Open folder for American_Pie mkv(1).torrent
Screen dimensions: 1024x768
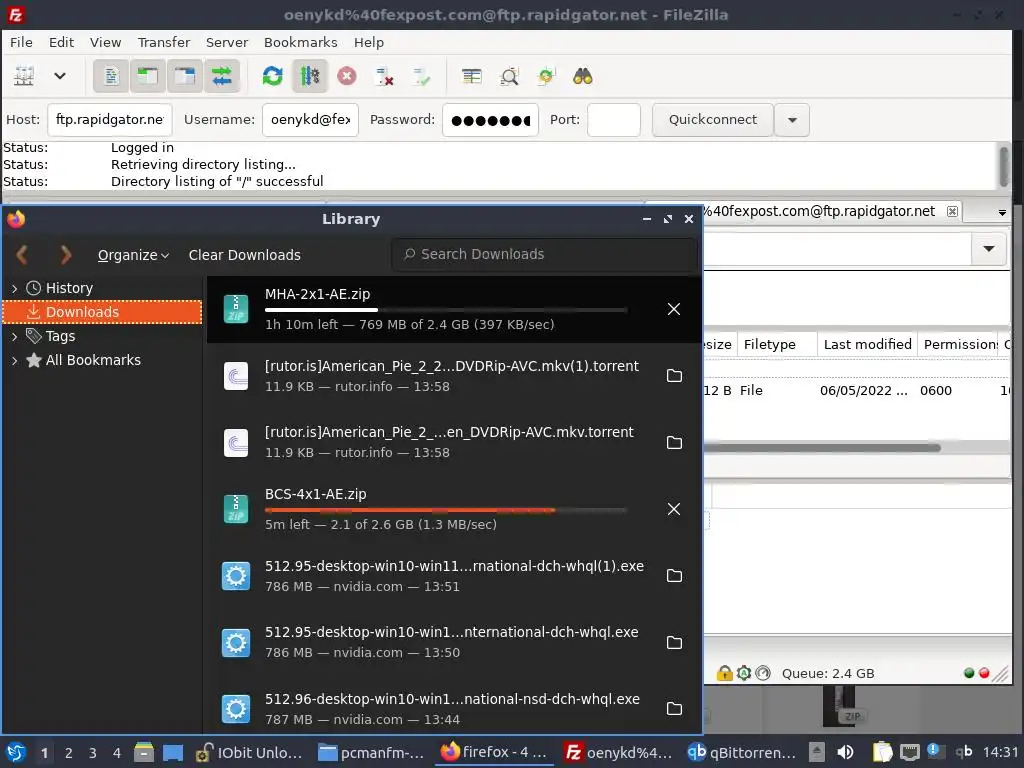tap(674, 376)
